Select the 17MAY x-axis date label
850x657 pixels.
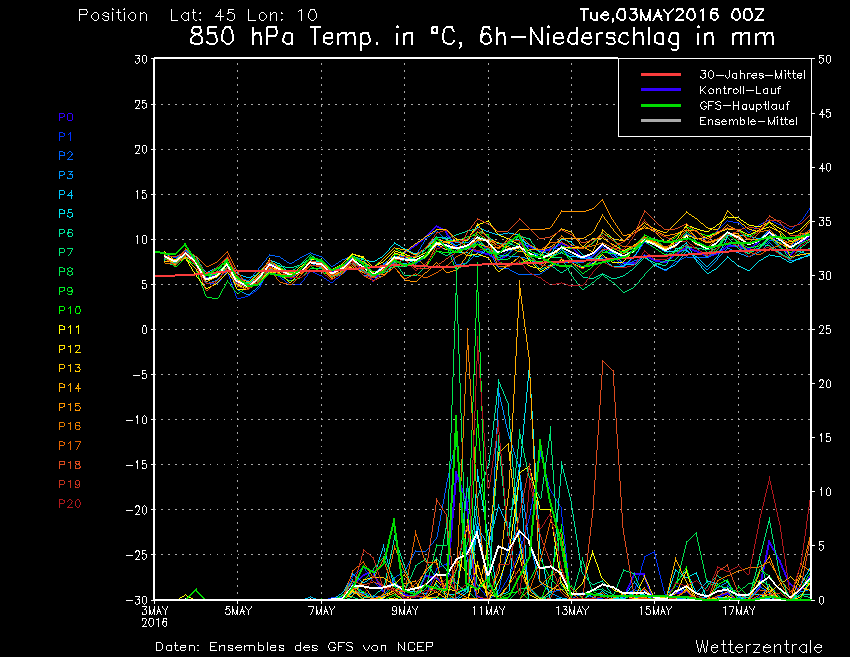click(738, 611)
